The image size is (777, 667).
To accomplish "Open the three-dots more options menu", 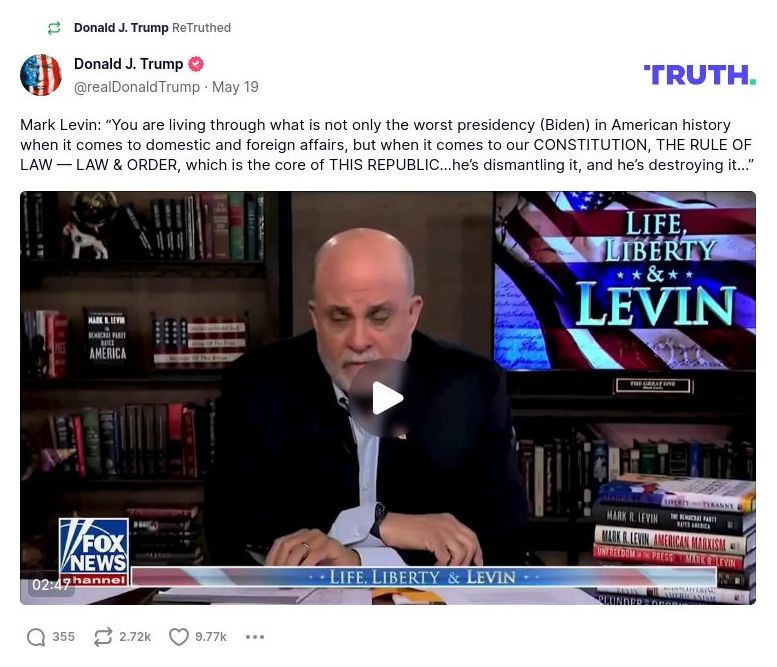I will [x=255, y=637].
